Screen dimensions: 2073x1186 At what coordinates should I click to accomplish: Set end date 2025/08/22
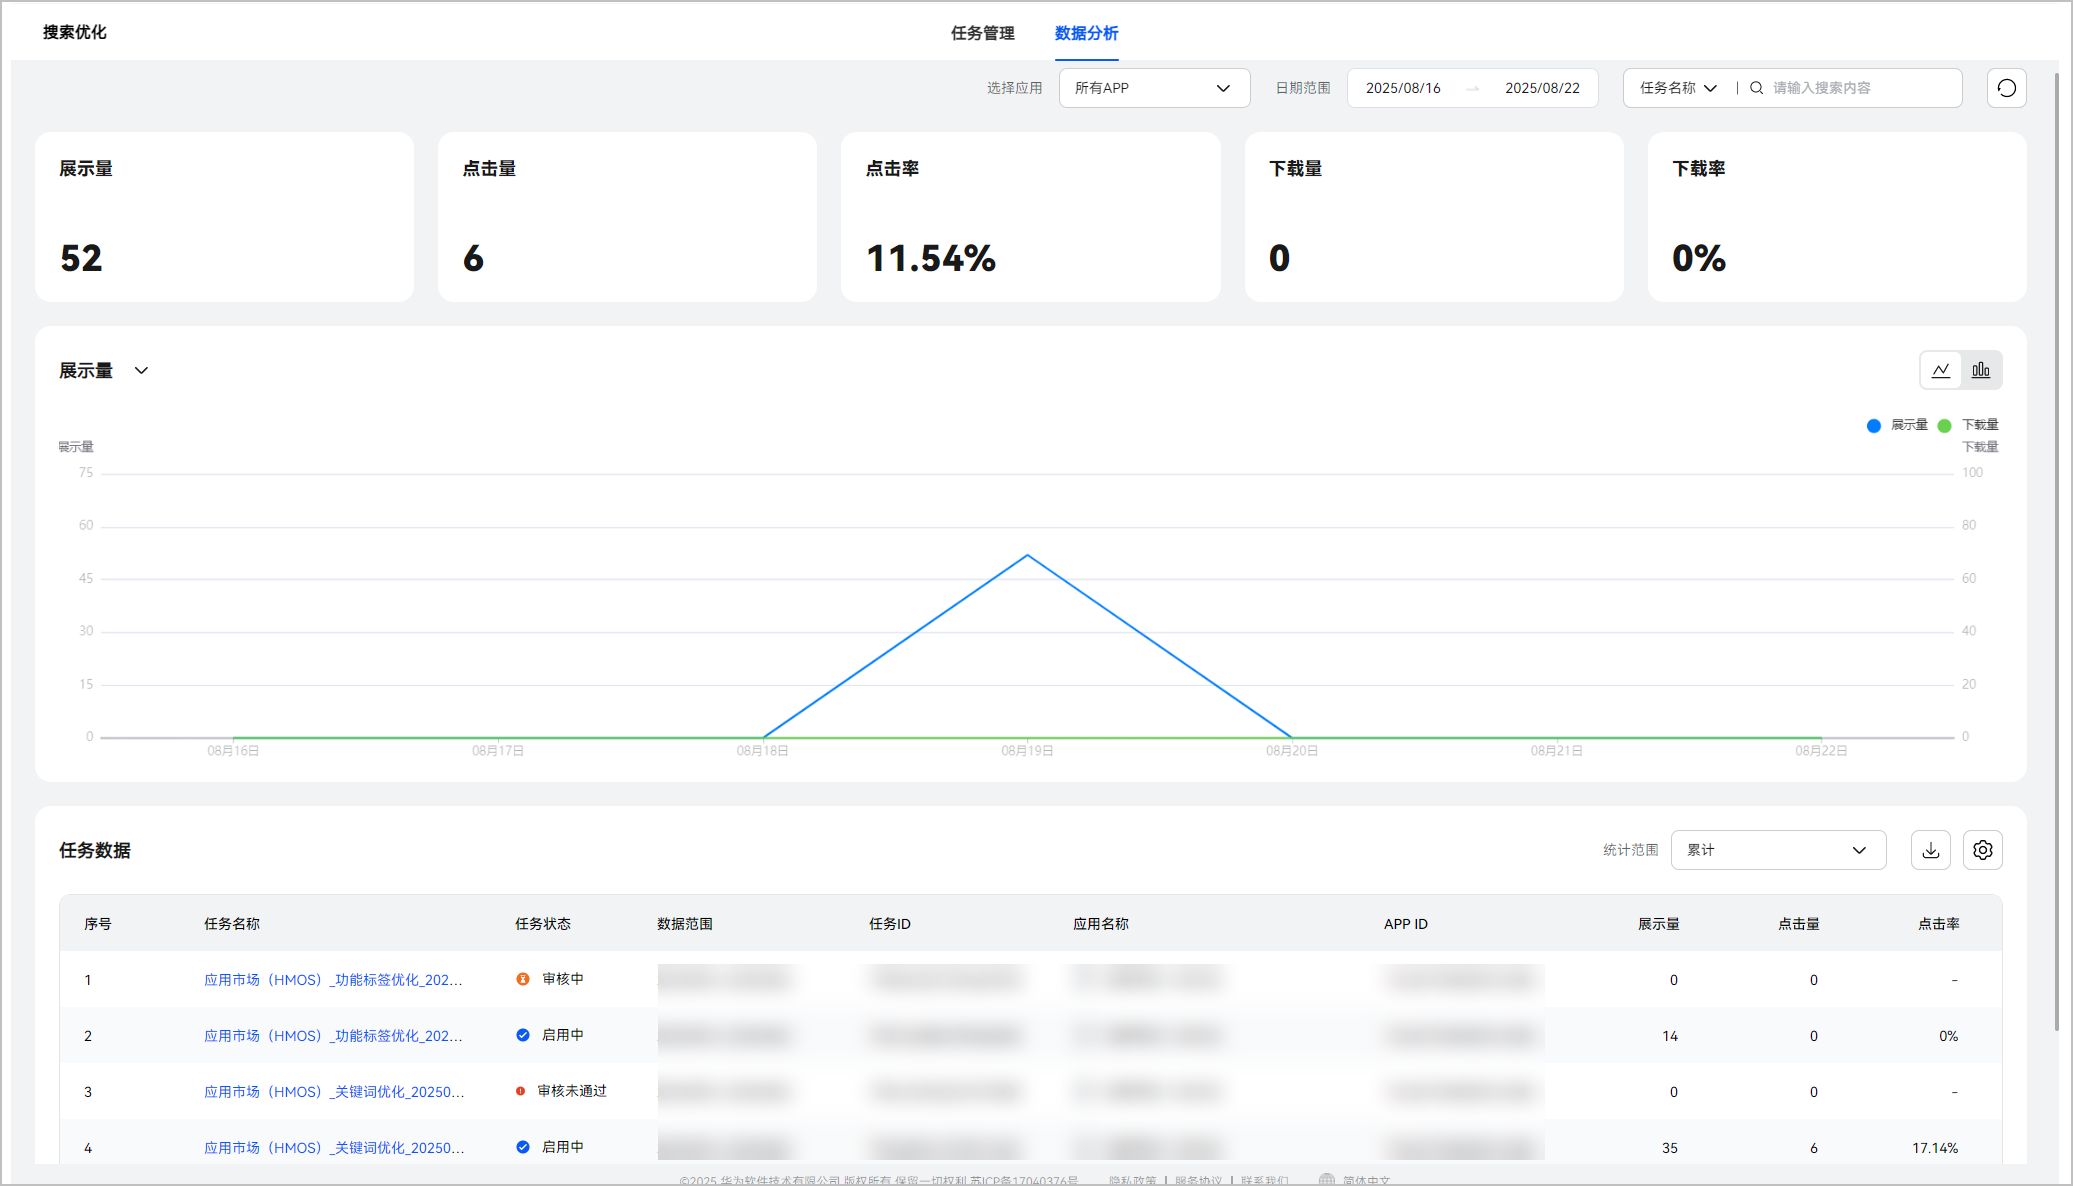coord(1542,88)
